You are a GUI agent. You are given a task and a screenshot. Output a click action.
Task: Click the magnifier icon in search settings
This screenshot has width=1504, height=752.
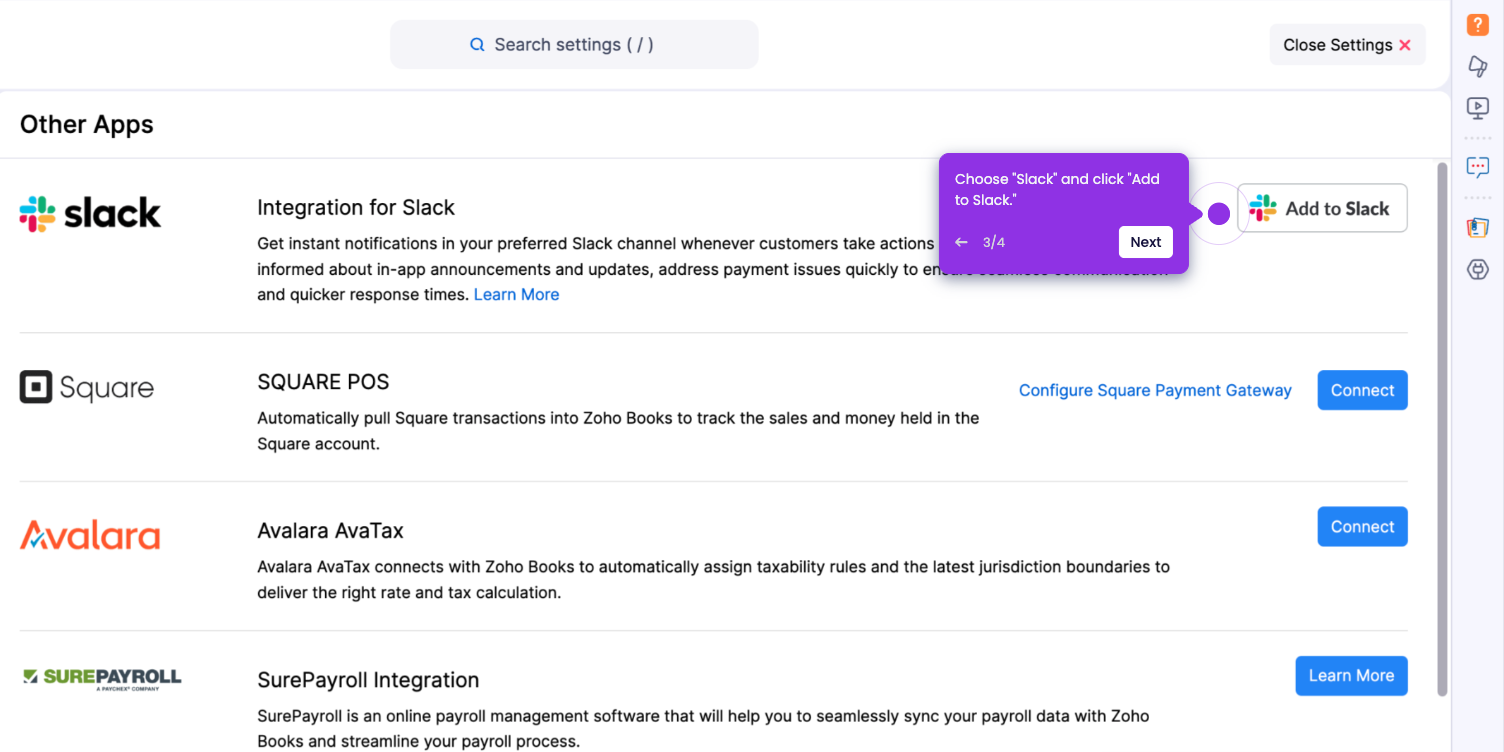[x=477, y=45]
